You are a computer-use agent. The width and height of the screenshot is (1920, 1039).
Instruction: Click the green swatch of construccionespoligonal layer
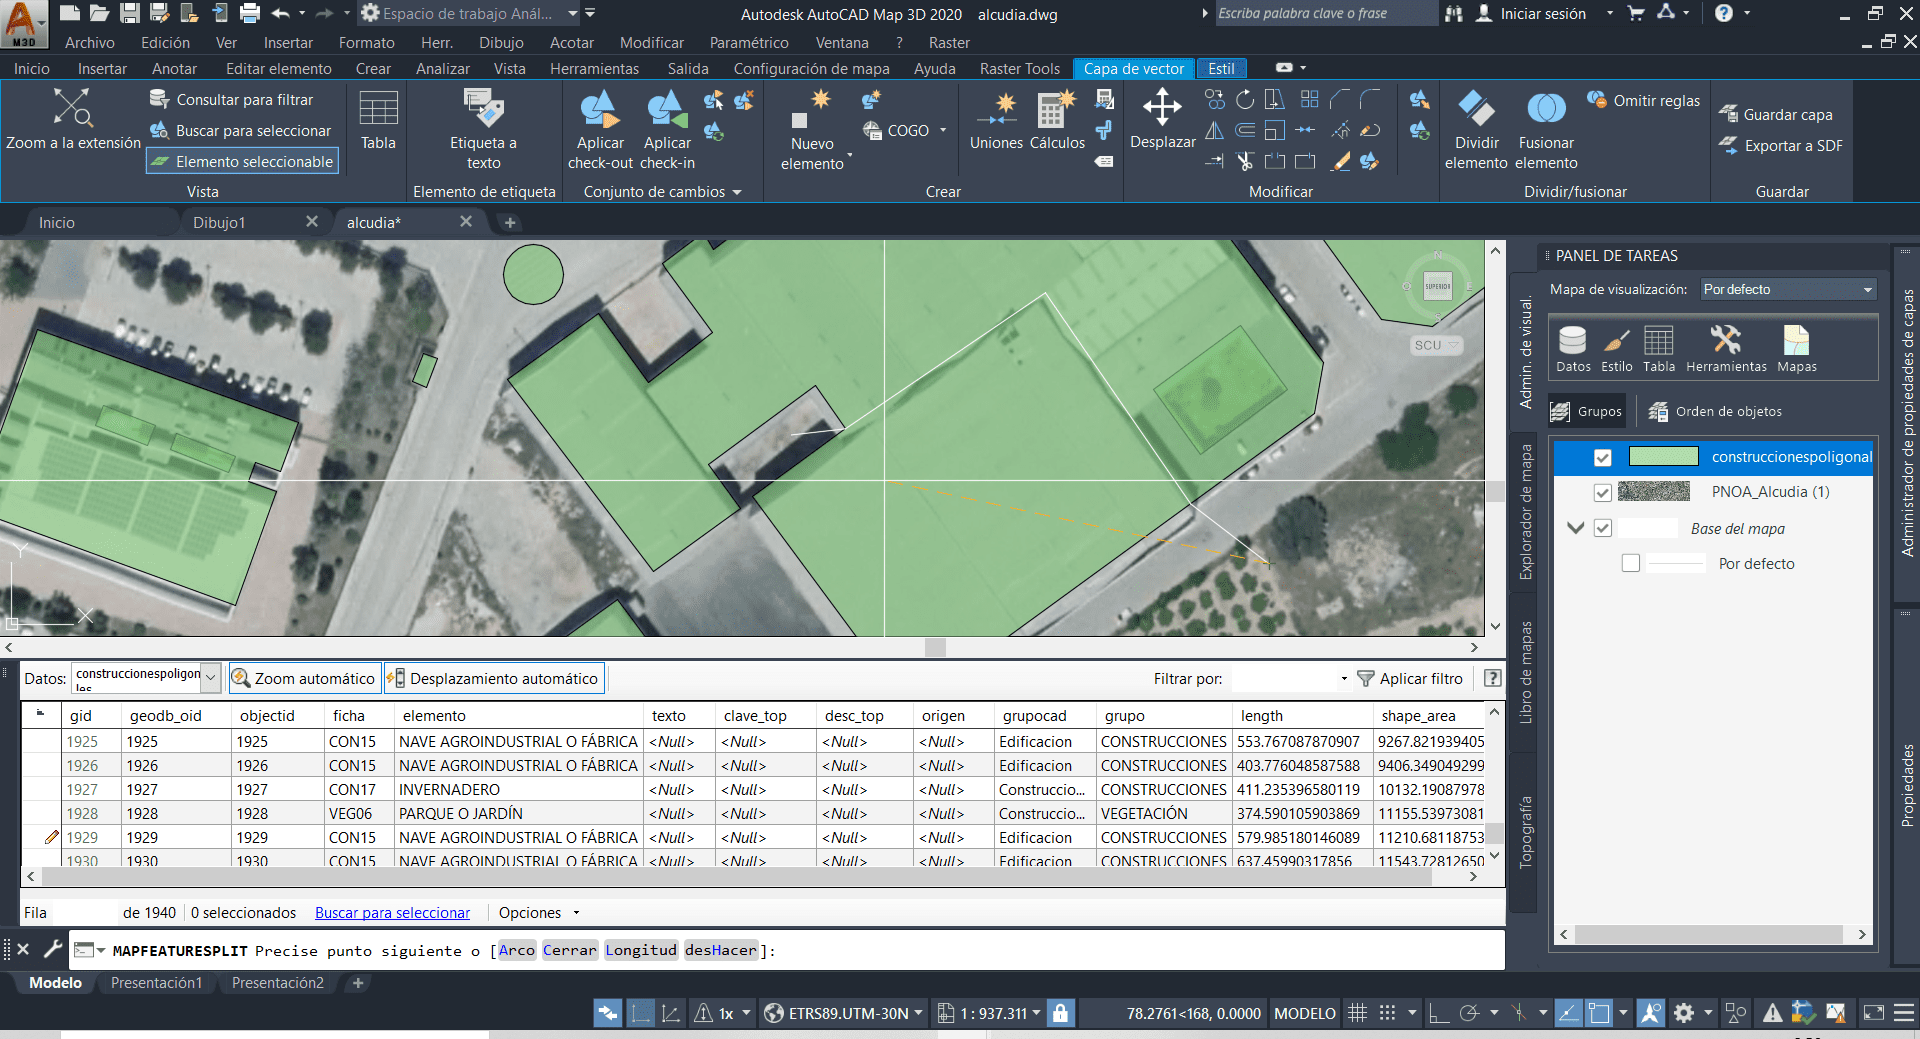tap(1663, 456)
